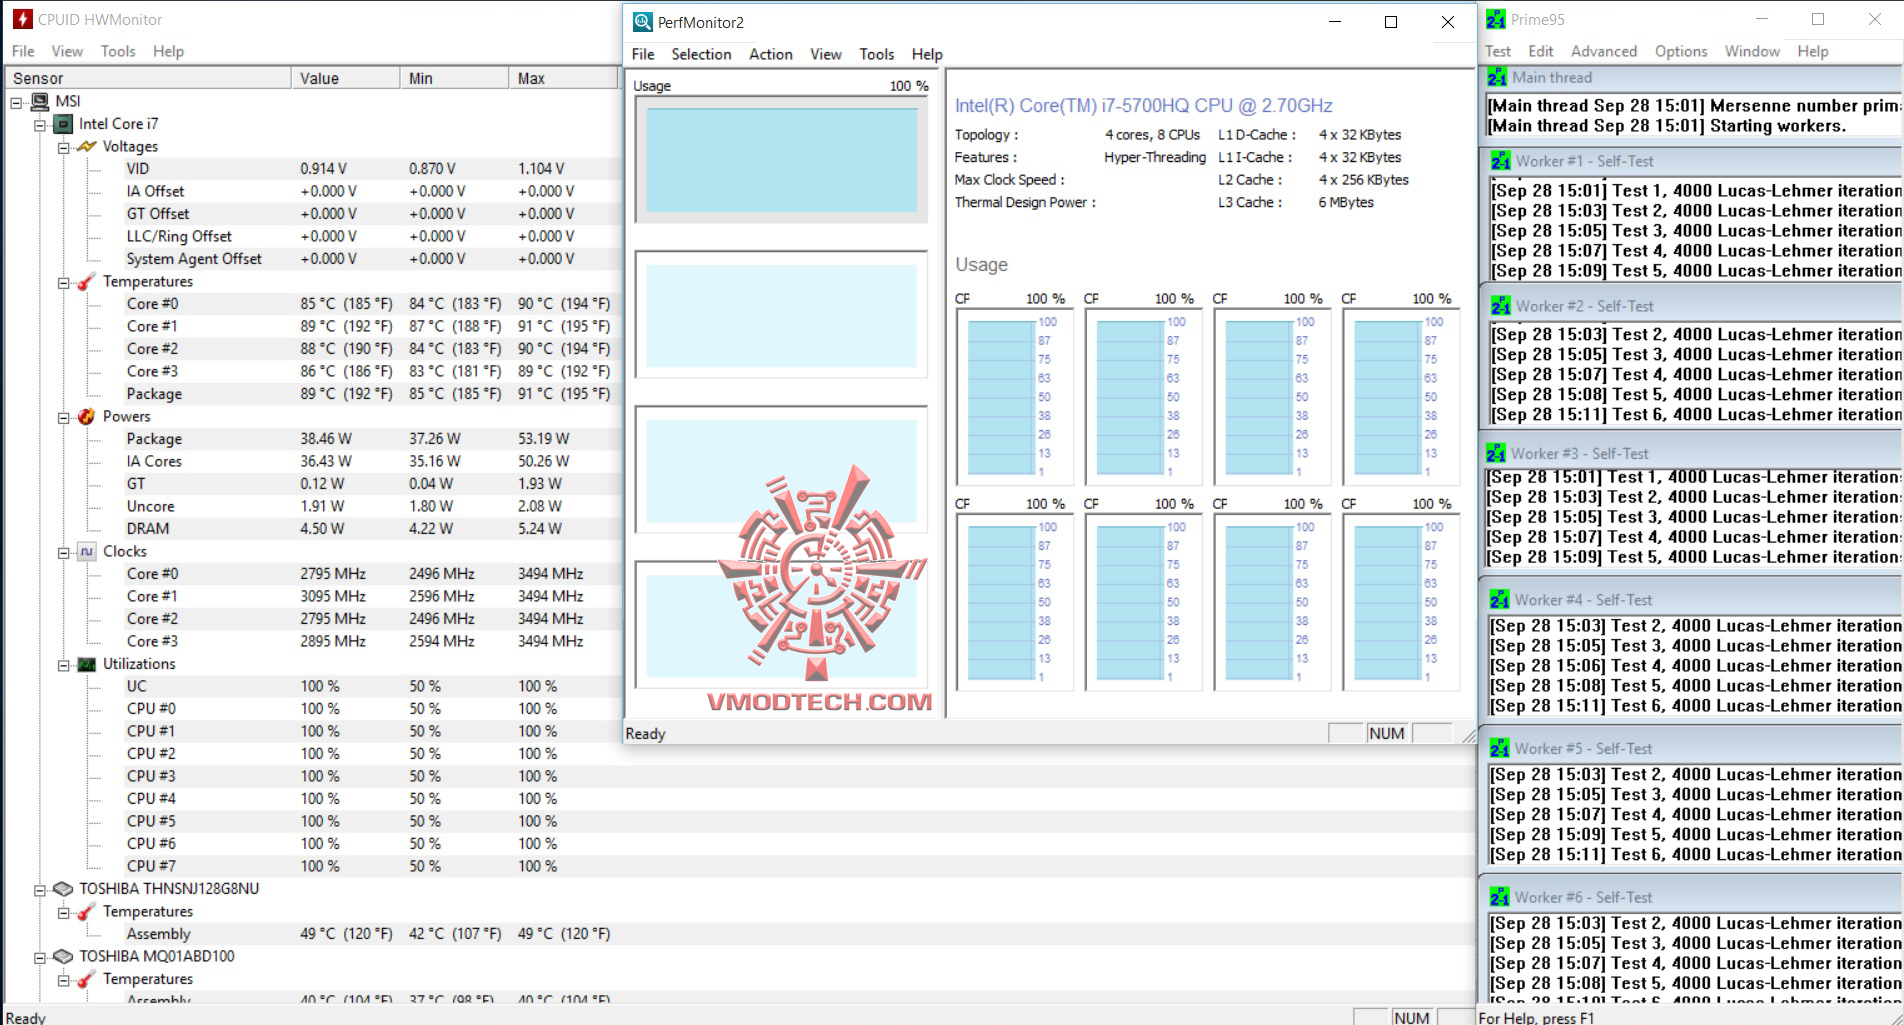Image resolution: width=1904 pixels, height=1025 pixels.
Task: Collapse the TOSHIBA MQ01ABD100 node
Action: click(40, 957)
